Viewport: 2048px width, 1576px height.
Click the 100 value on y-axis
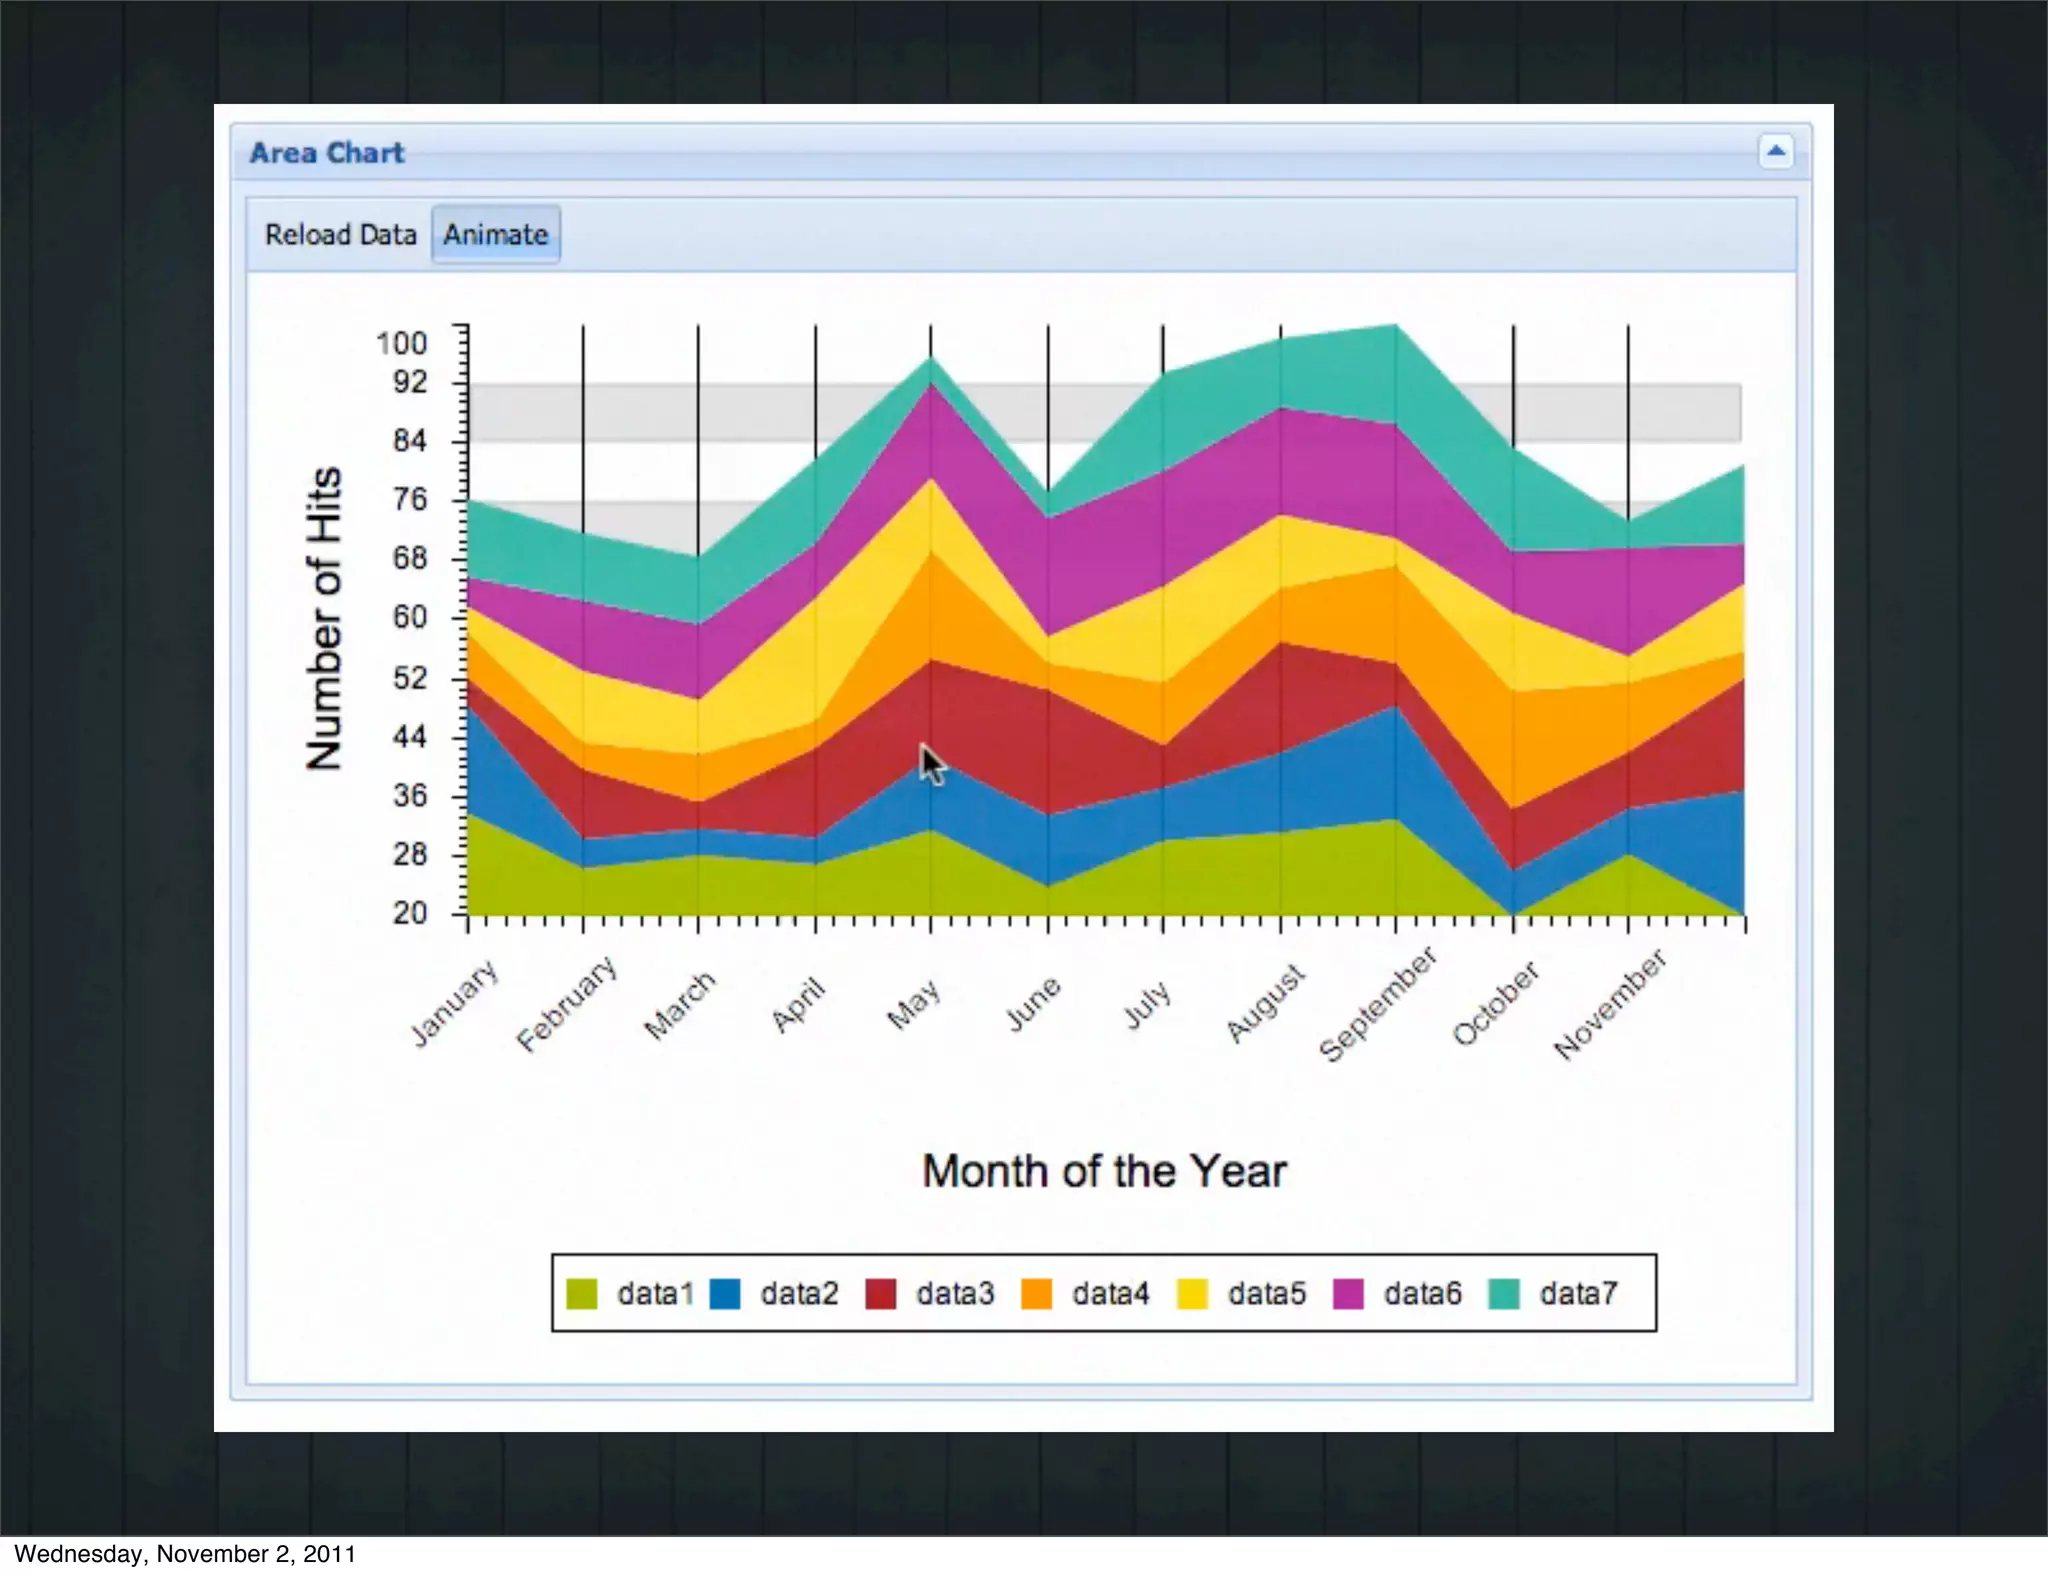point(401,343)
